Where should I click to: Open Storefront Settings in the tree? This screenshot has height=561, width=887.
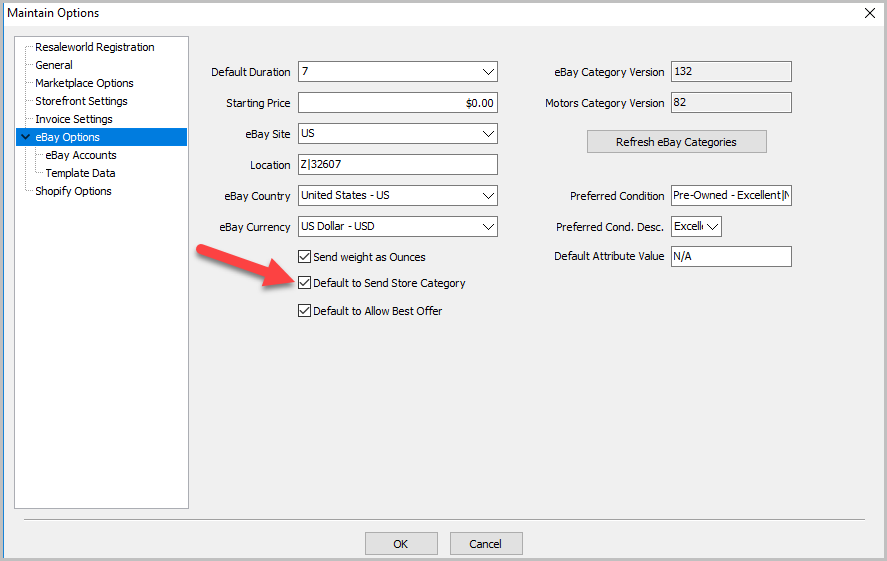coord(81,101)
